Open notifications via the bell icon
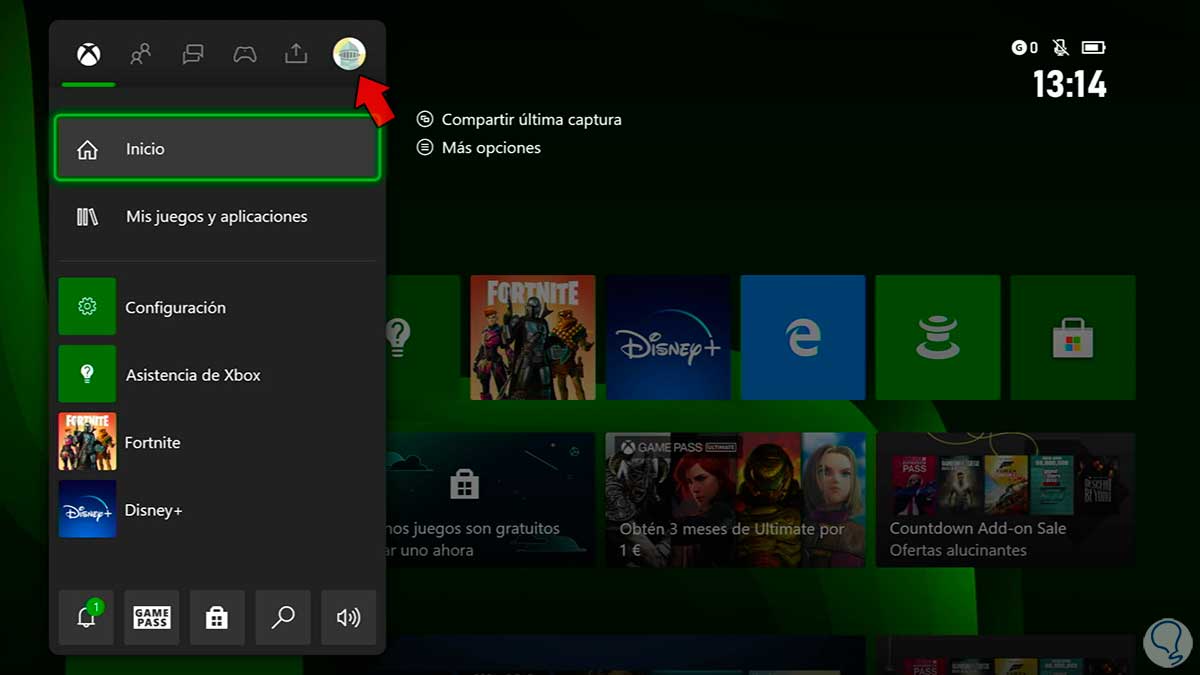 (x=86, y=617)
